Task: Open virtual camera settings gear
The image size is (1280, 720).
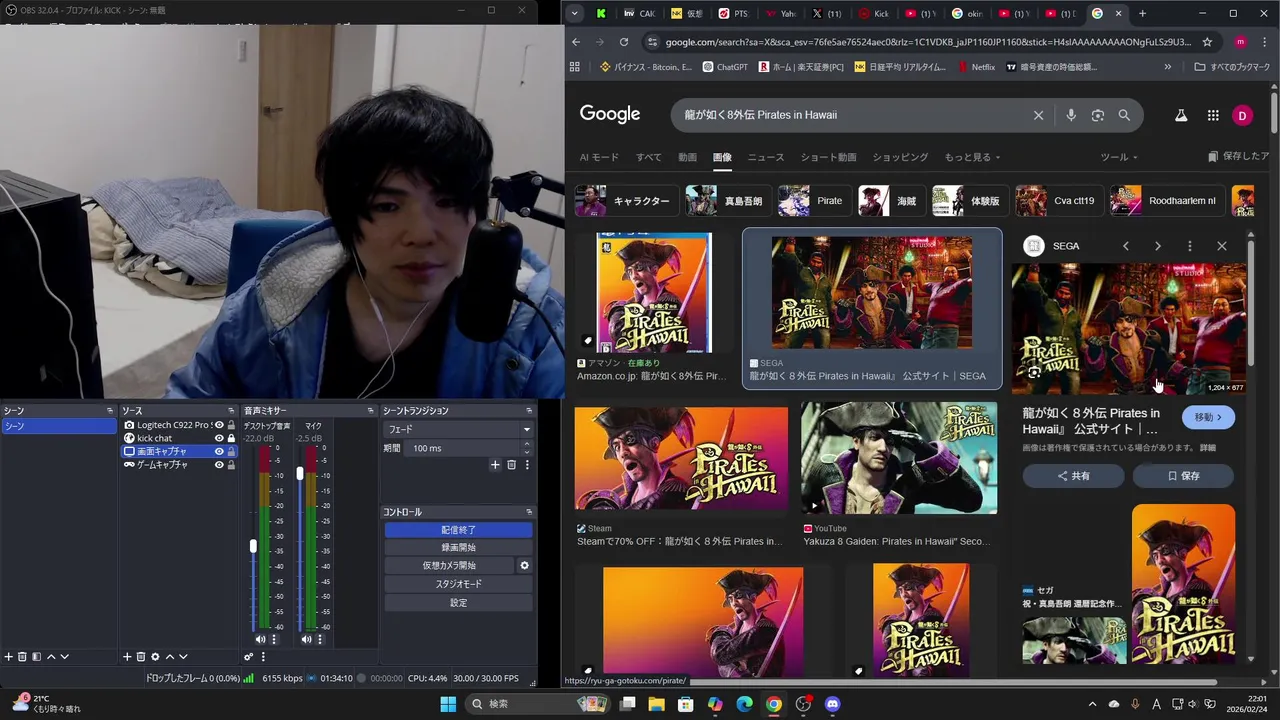Action: 524,565
